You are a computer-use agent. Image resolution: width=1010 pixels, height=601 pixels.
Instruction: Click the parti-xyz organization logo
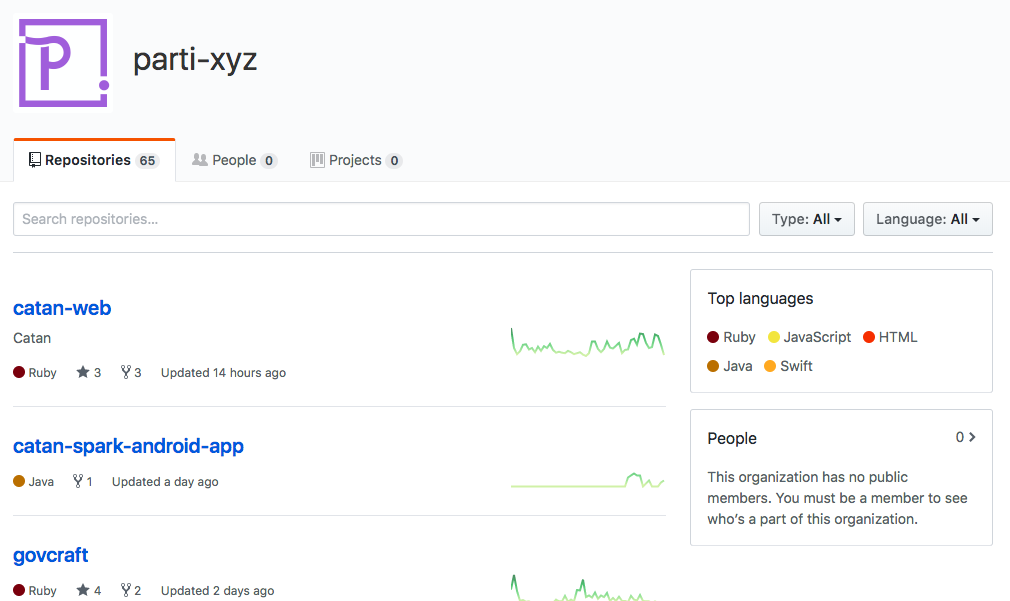point(62,62)
